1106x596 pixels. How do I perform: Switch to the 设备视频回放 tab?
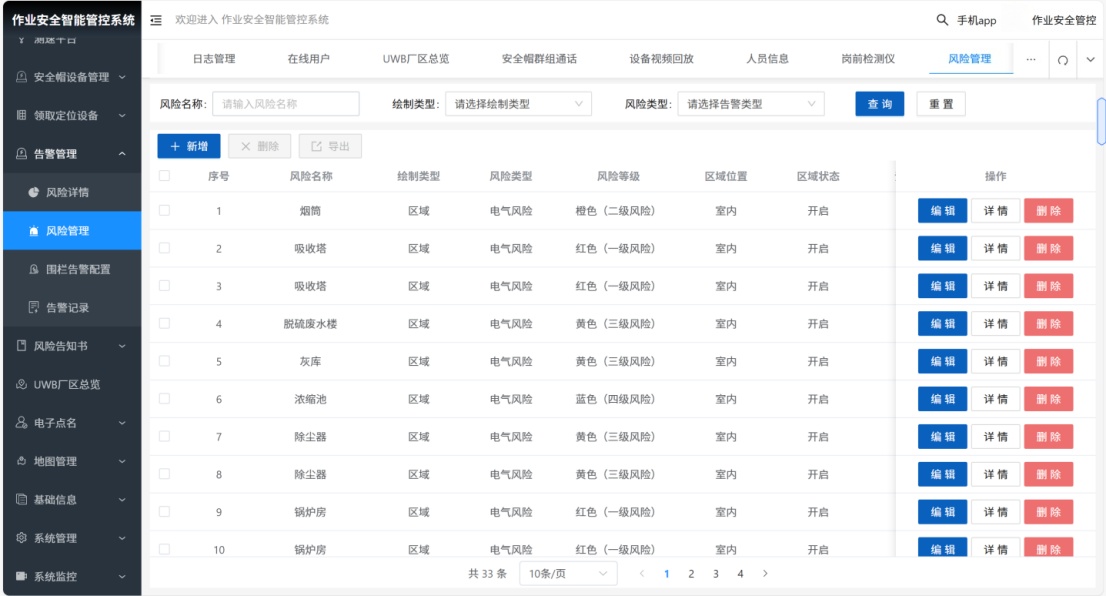pos(661,59)
